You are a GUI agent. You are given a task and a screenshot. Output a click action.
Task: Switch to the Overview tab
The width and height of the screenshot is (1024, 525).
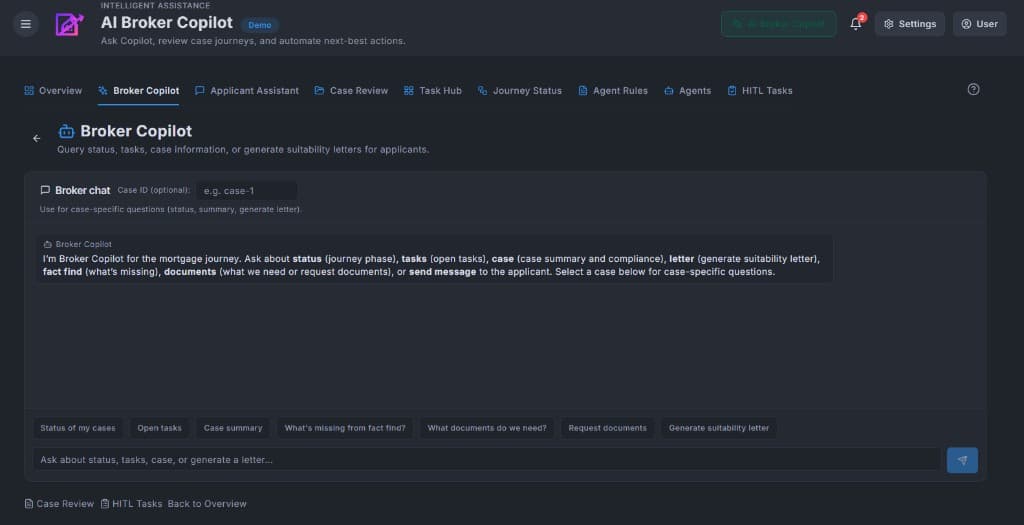pyautogui.click(x=53, y=91)
